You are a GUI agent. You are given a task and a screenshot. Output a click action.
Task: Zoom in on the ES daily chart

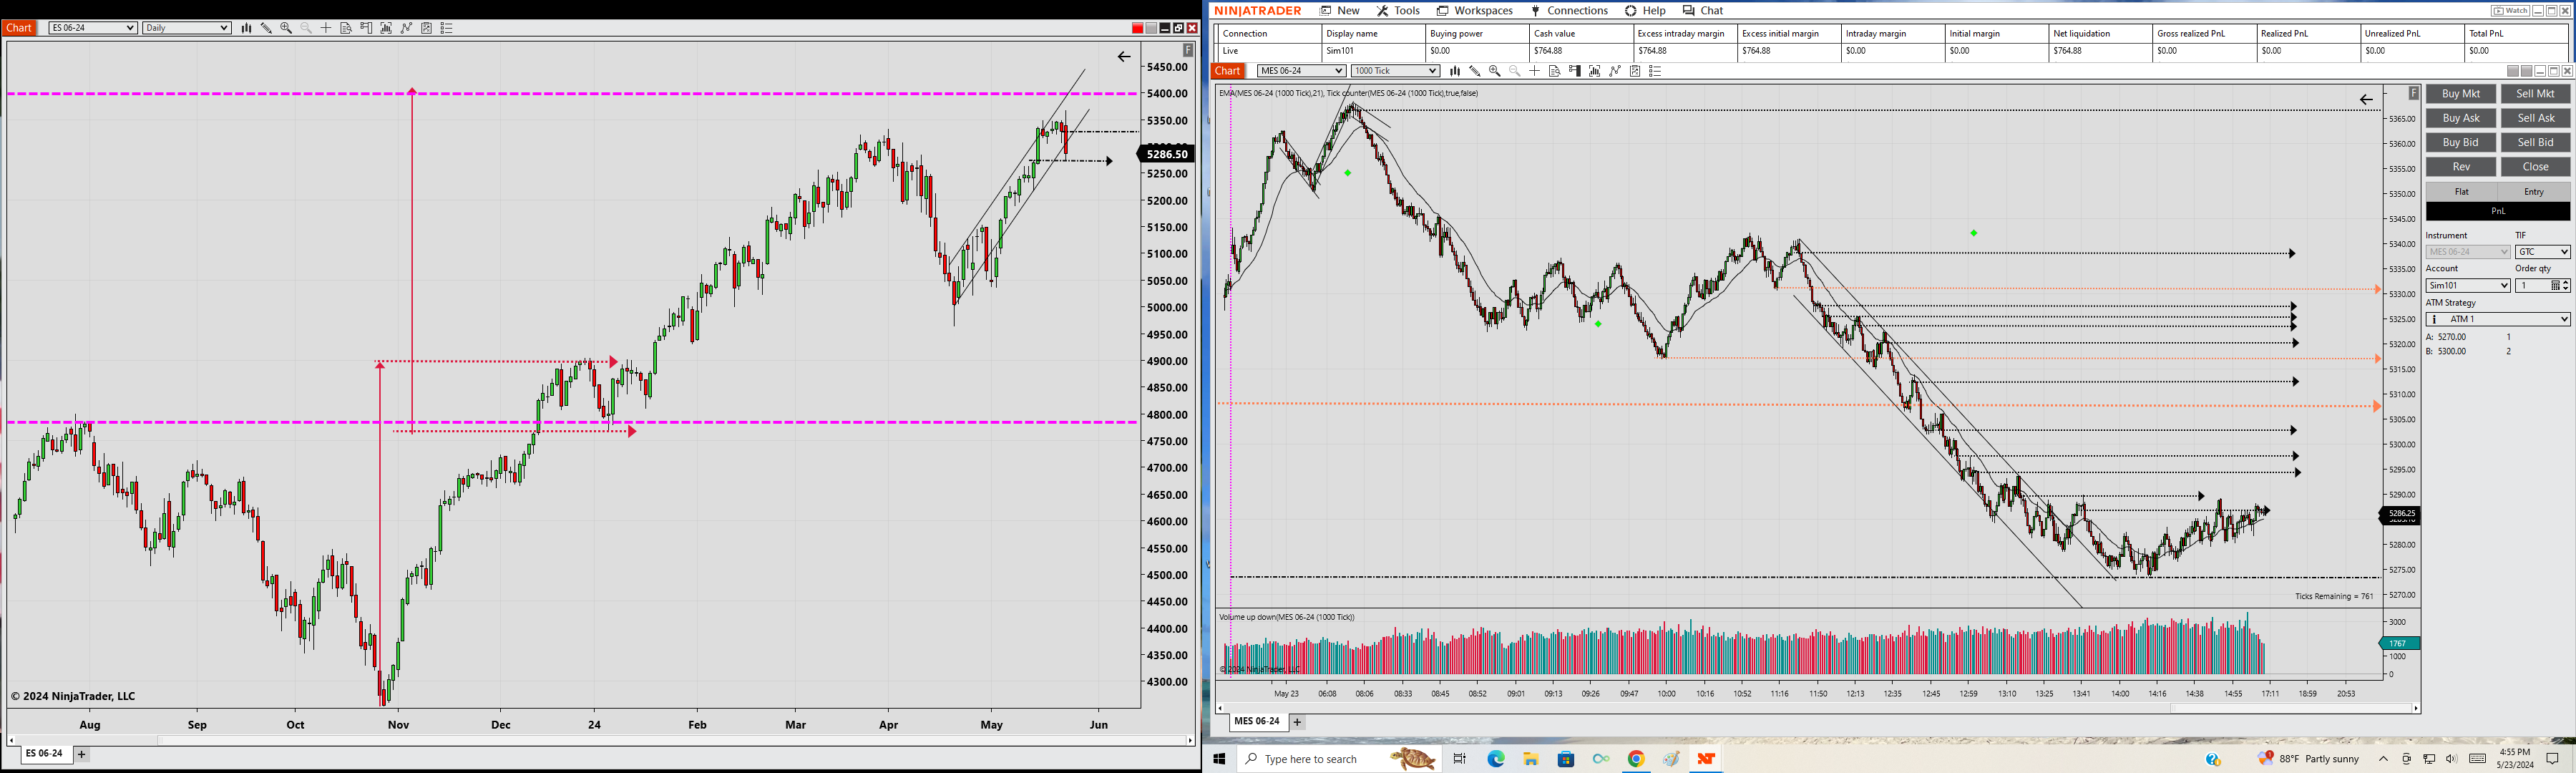click(x=286, y=28)
